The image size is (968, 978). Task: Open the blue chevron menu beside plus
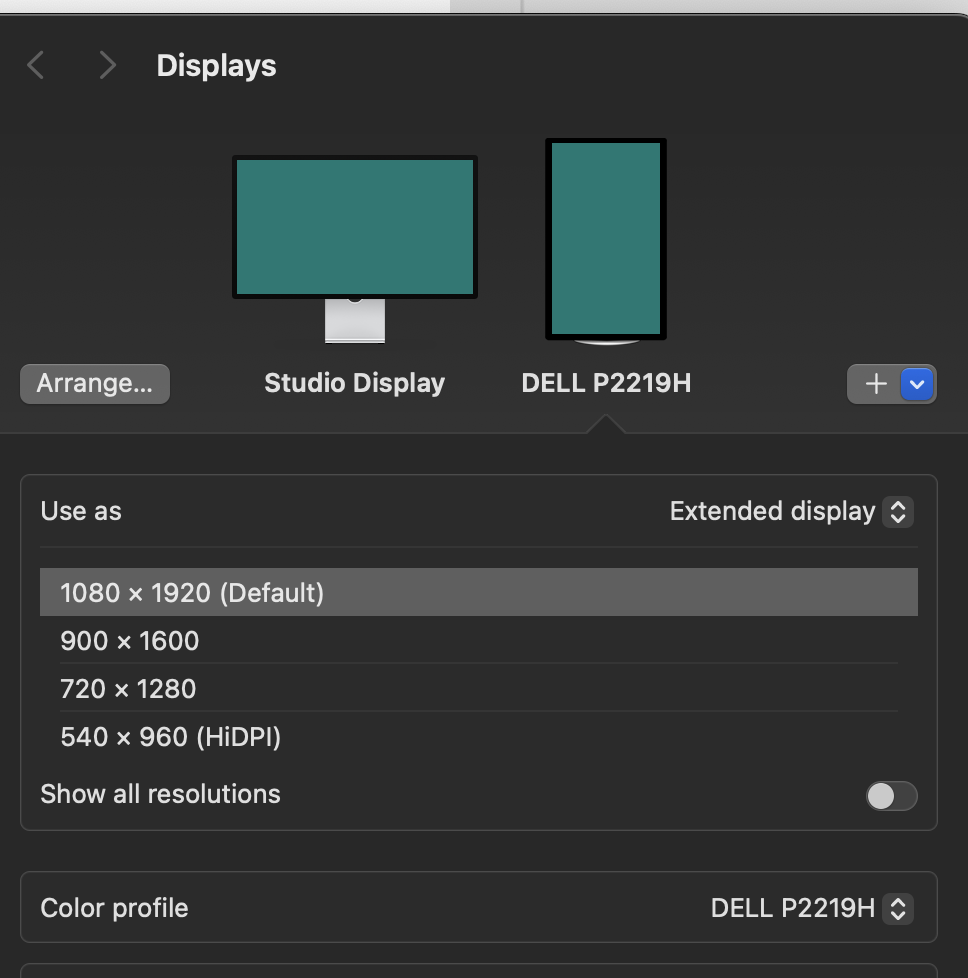(x=918, y=384)
